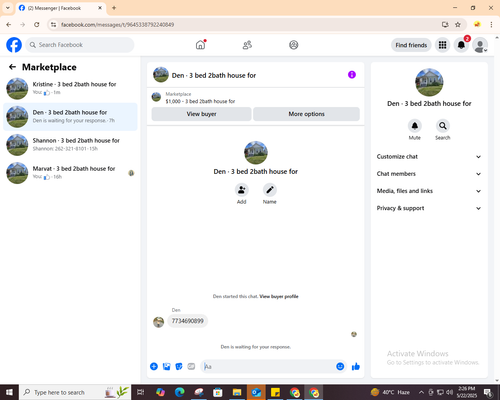Viewport: 500px width, 400px height.
Task: Reload the page in Chrome
Action: [x=37, y=24]
